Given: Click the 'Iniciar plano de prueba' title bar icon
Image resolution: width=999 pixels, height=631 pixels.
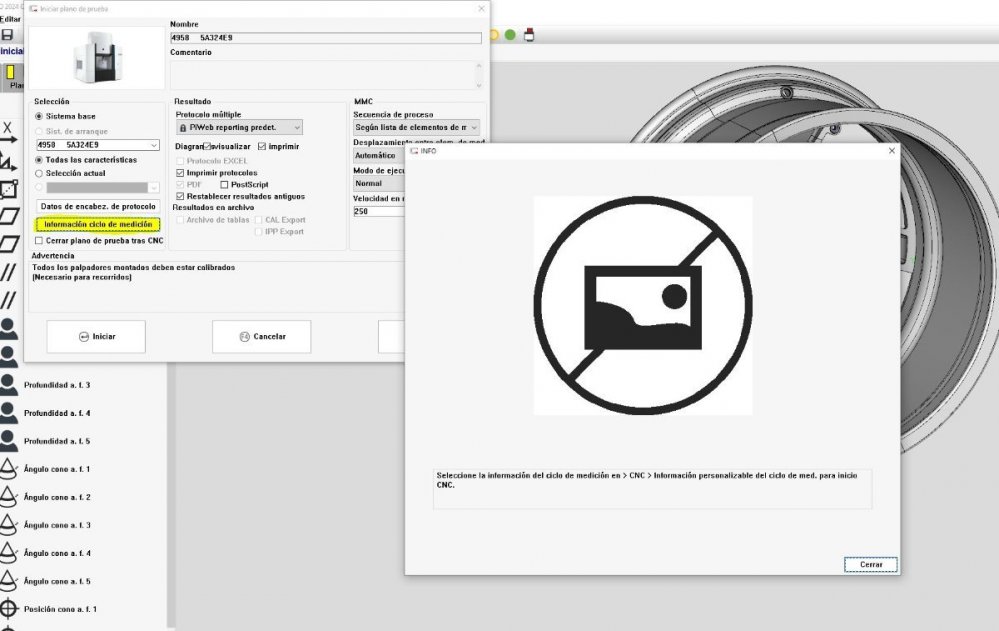Looking at the screenshot, I should [33, 9].
